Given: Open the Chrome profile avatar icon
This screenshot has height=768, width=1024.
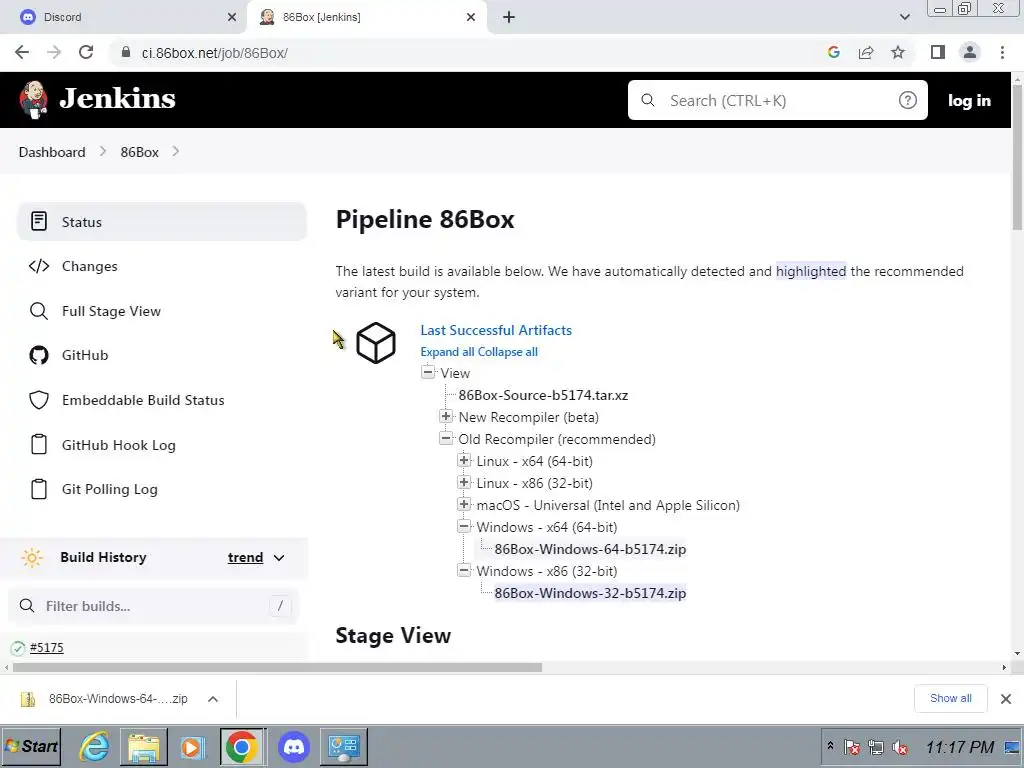Looking at the screenshot, I should pyautogui.click(x=970, y=52).
